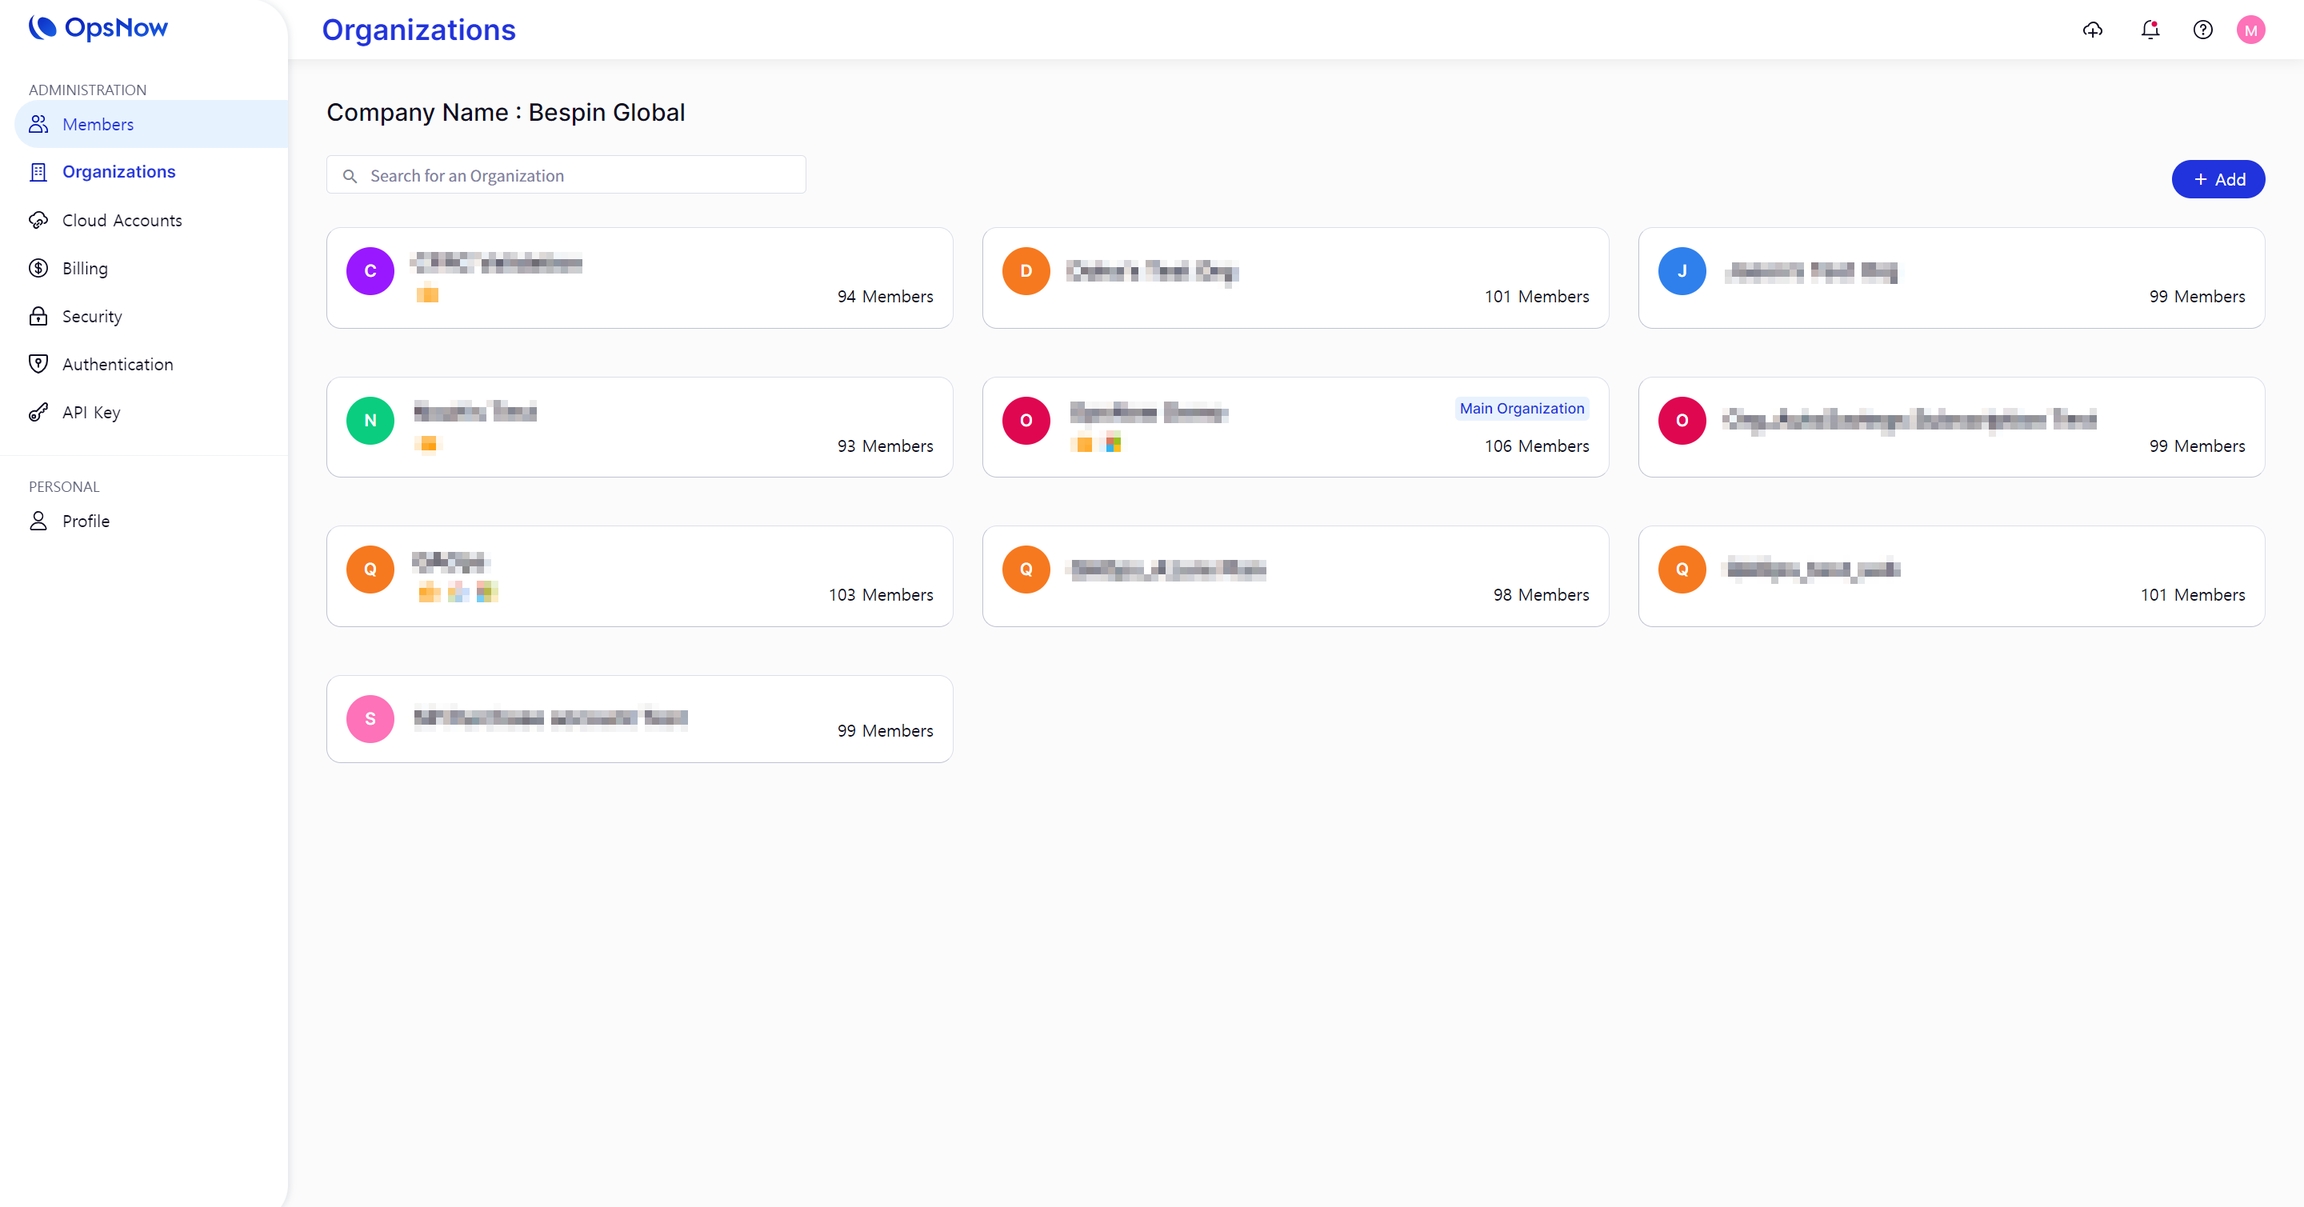Open the cloud upload icon in header
Image resolution: width=2304 pixels, height=1207 pixels.
point(2092,30)
